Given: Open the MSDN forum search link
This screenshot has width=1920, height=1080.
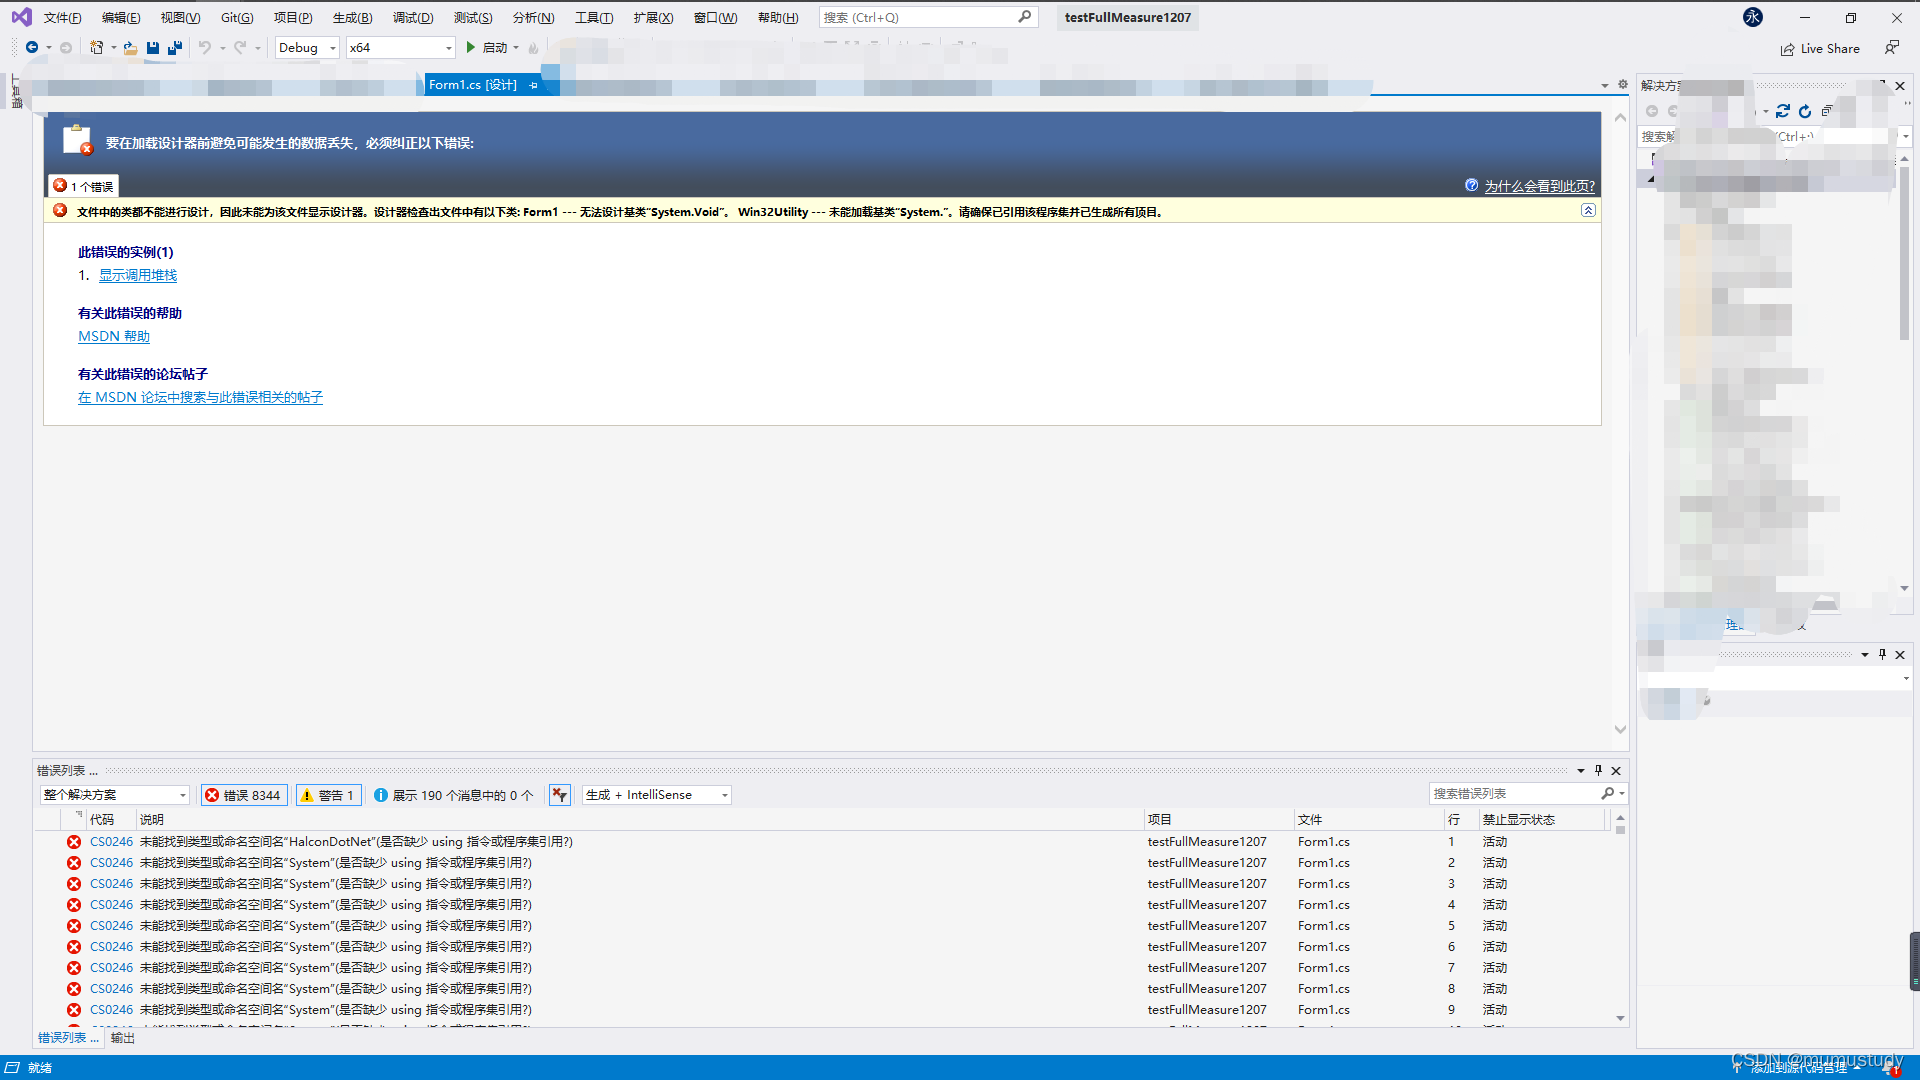Looking at the screenshot, I should point(200,397).
